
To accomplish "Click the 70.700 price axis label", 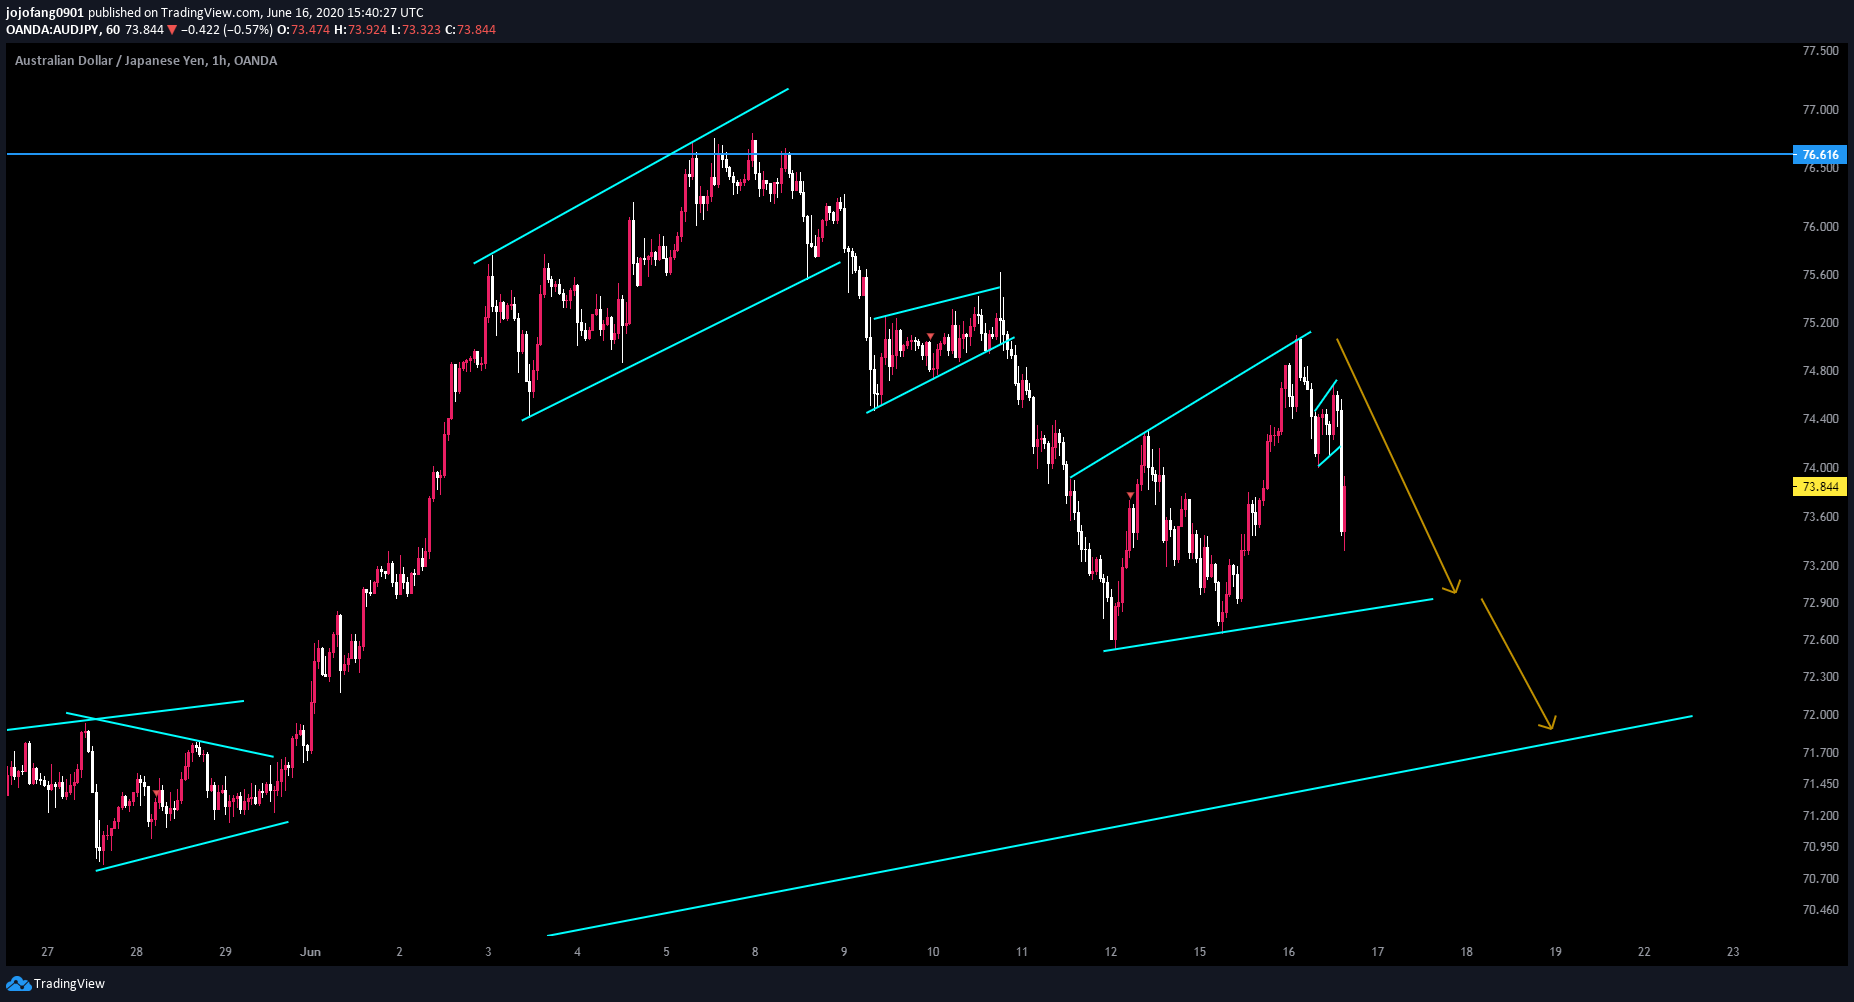I will point(1820,879).
